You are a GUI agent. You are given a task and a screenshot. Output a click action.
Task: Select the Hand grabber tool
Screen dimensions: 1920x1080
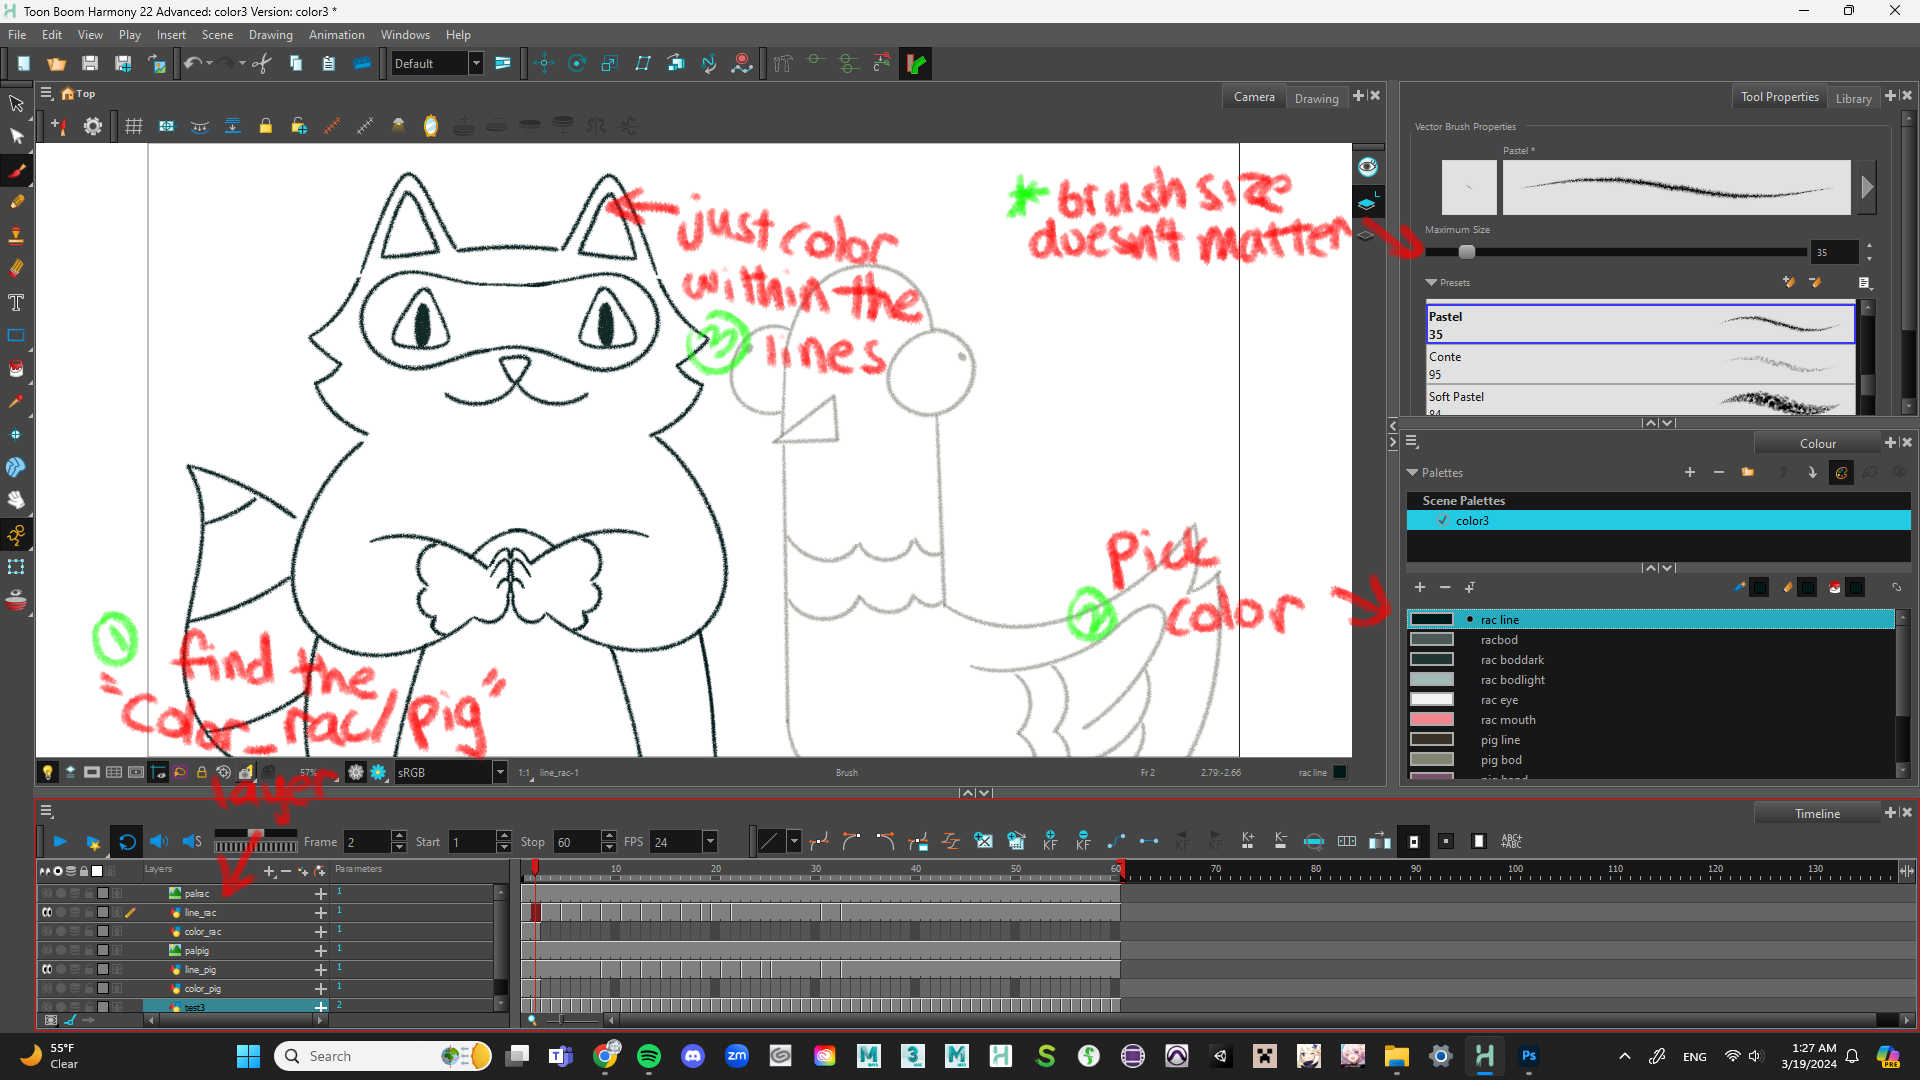[x=16, y=500]
